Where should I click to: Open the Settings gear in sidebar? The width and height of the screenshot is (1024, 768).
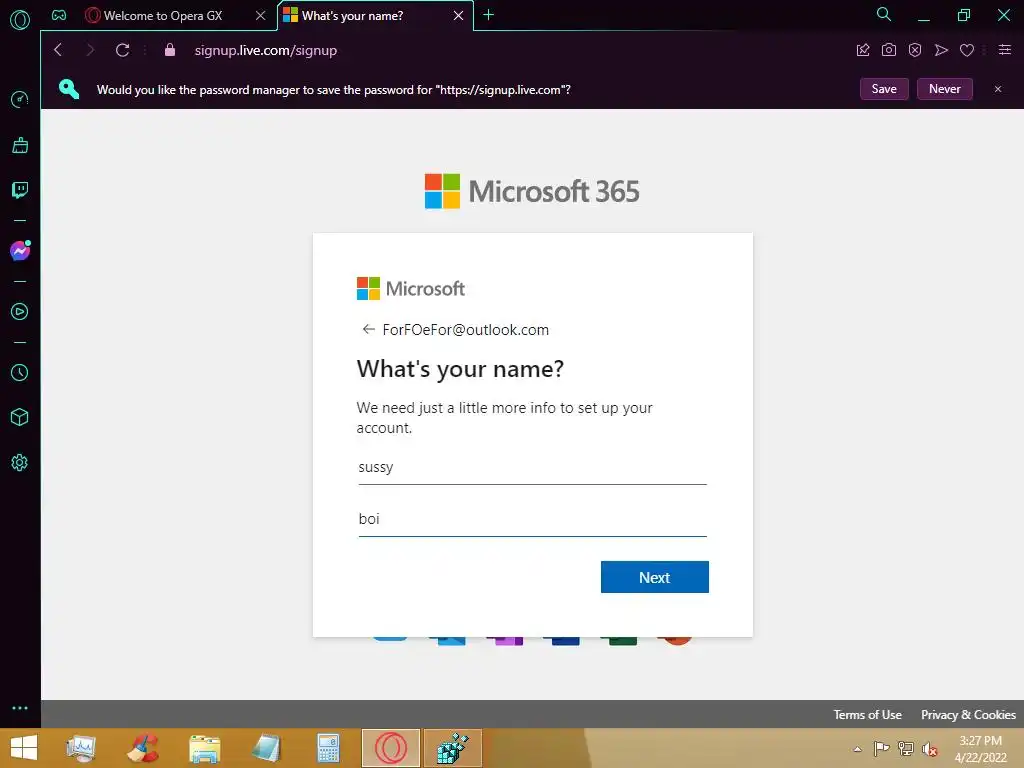20,462
